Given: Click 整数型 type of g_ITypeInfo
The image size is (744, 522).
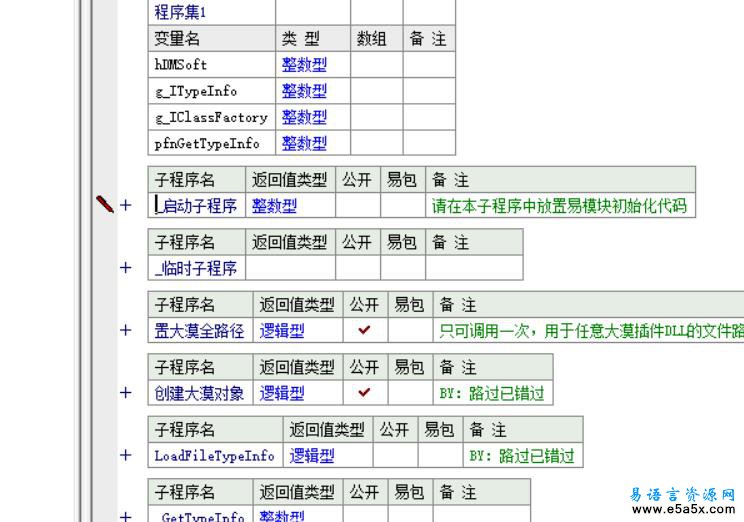Looking at the screenshot, I should coord(304,91).
